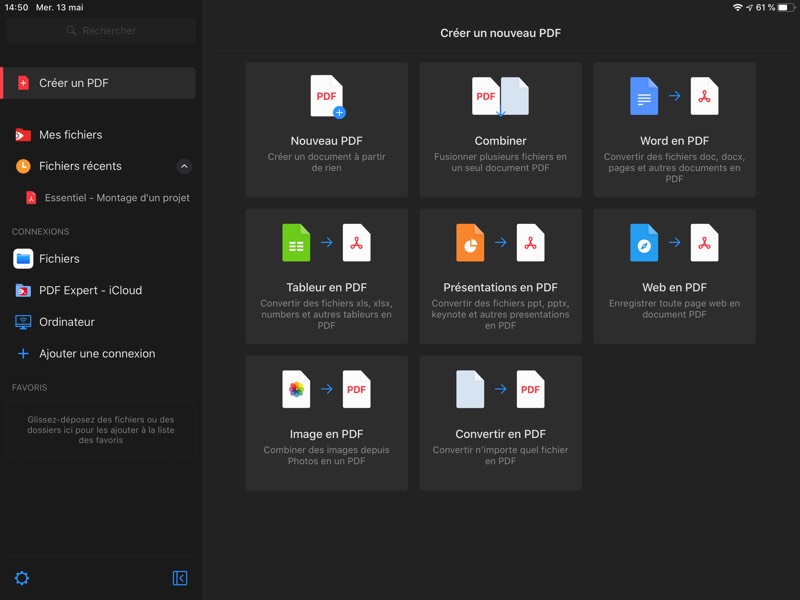Choose the Word en PDF tile
This screenshot has width=800, height=600.
tap(674, 129)
